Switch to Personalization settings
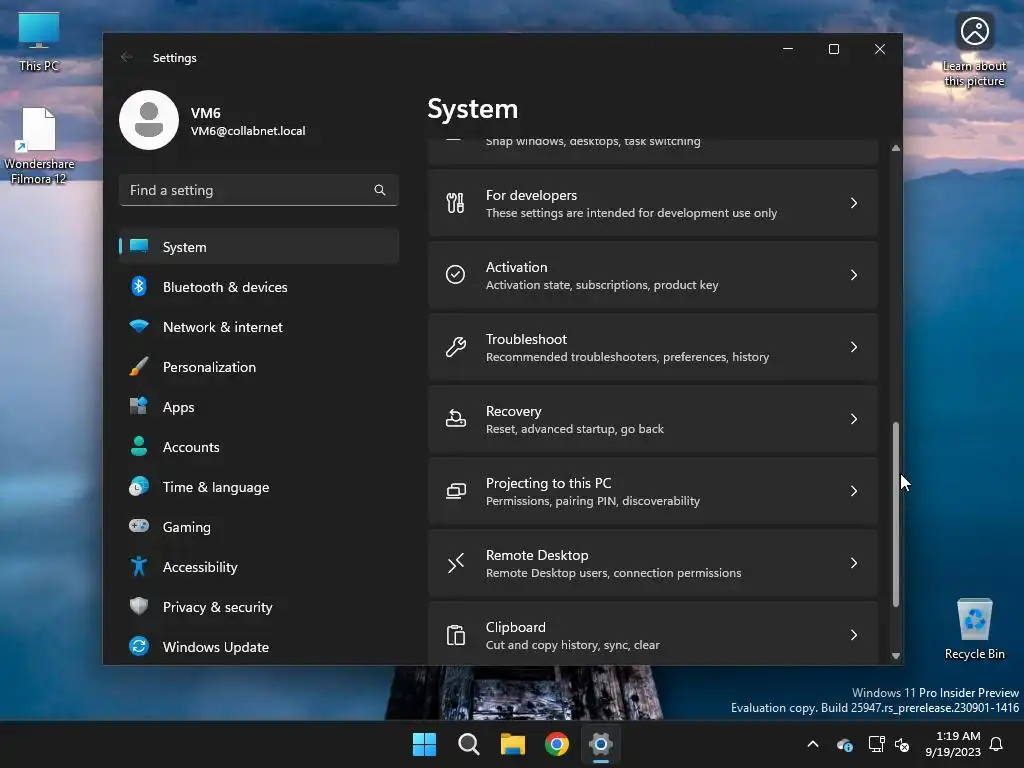The image size is (1024, 768). click(259, 367)
